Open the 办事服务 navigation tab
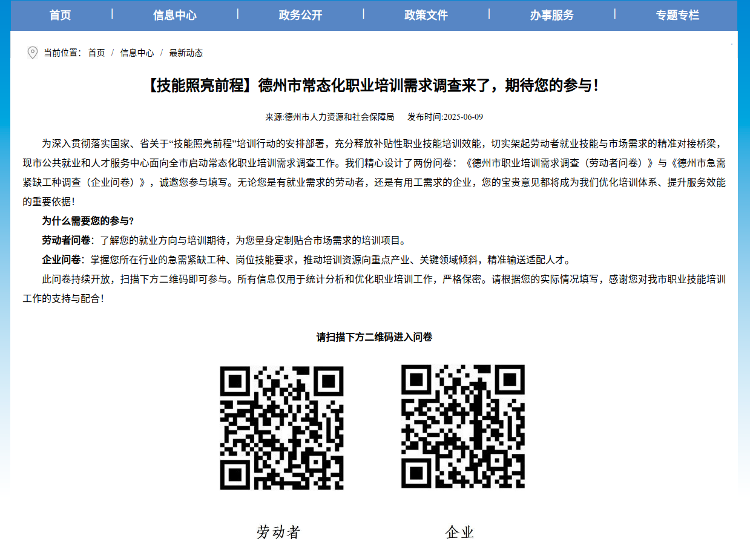Screen dimensions: 750x544 click(x=552, y=15)
